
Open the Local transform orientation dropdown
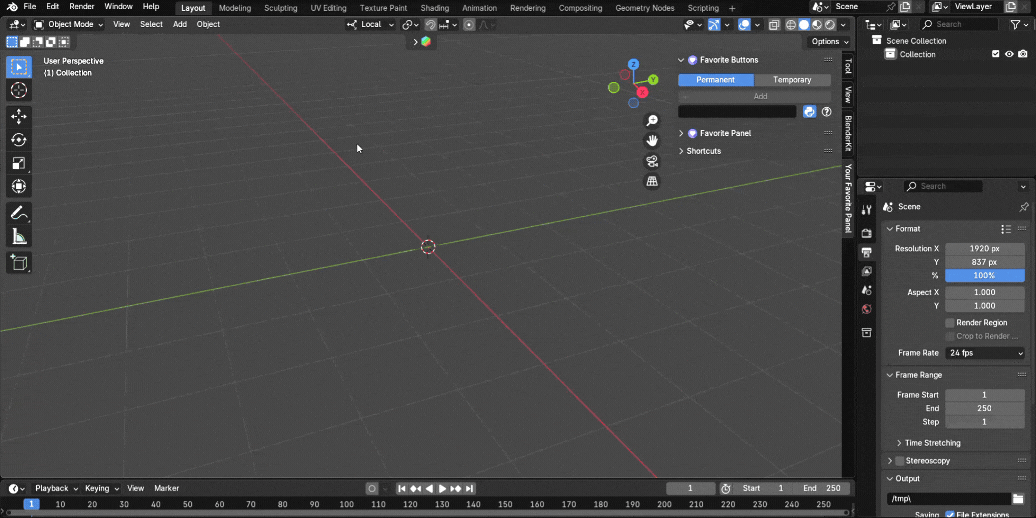click(371, 24)
